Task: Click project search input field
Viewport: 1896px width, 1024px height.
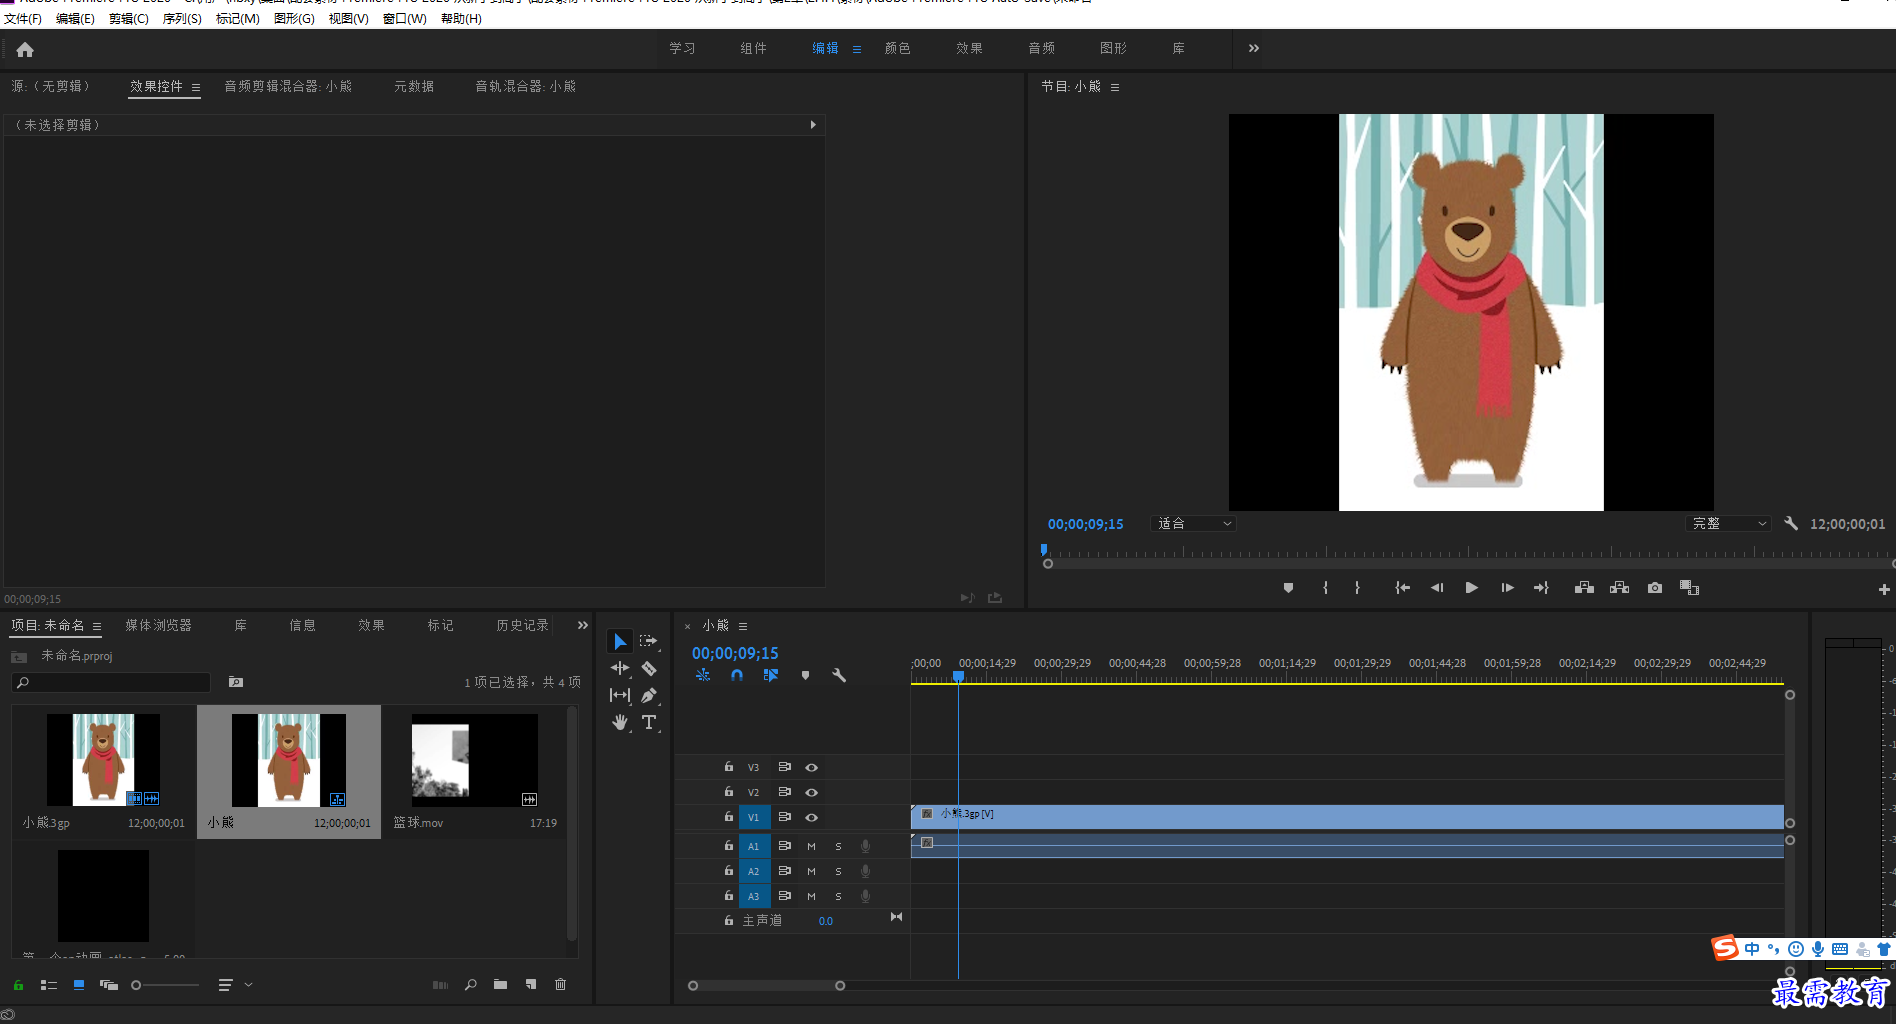Action: [111, 682]
